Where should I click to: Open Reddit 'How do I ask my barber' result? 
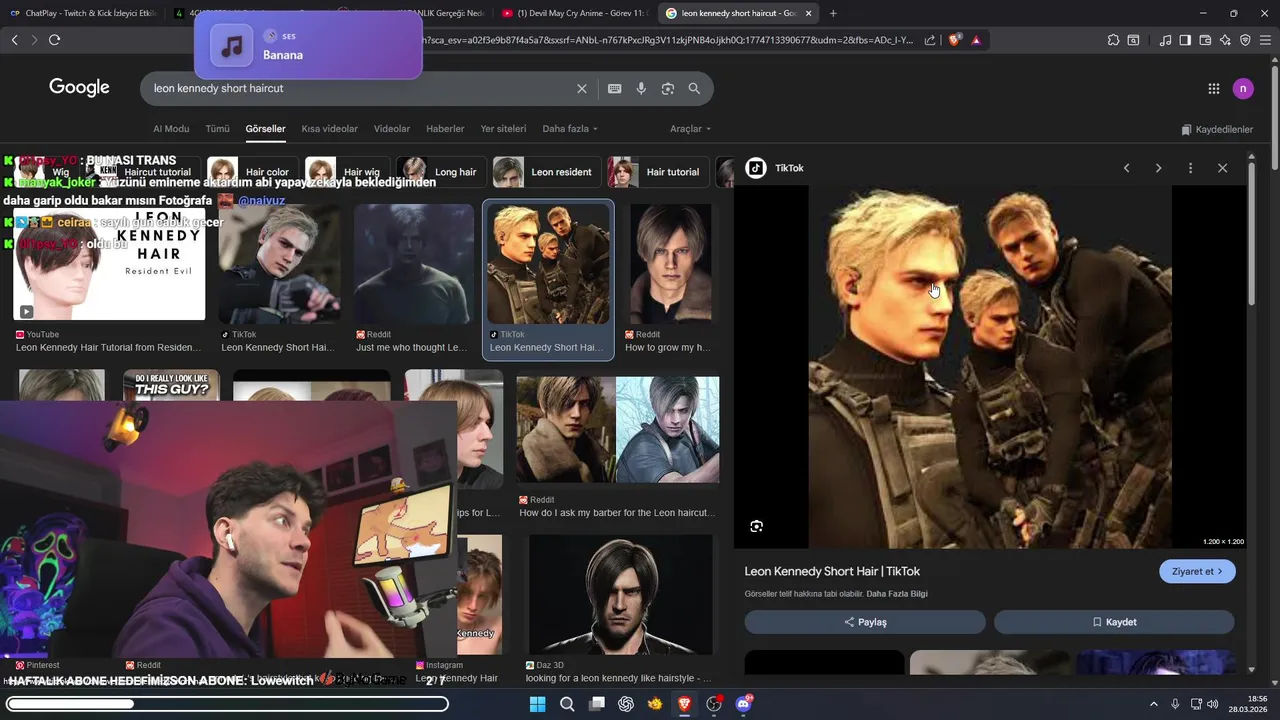point(617,430)
